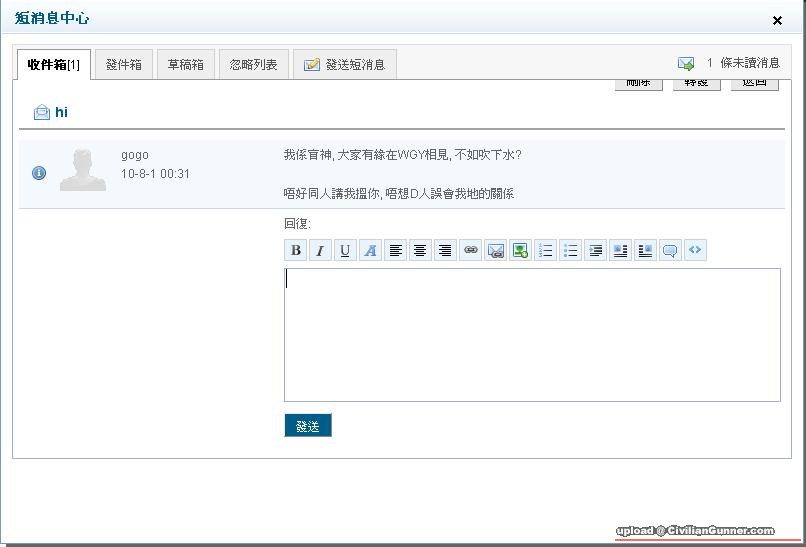Center-align the reply text
The width and height of the screenshot is (806, 547).
click(x=420, y=250)
